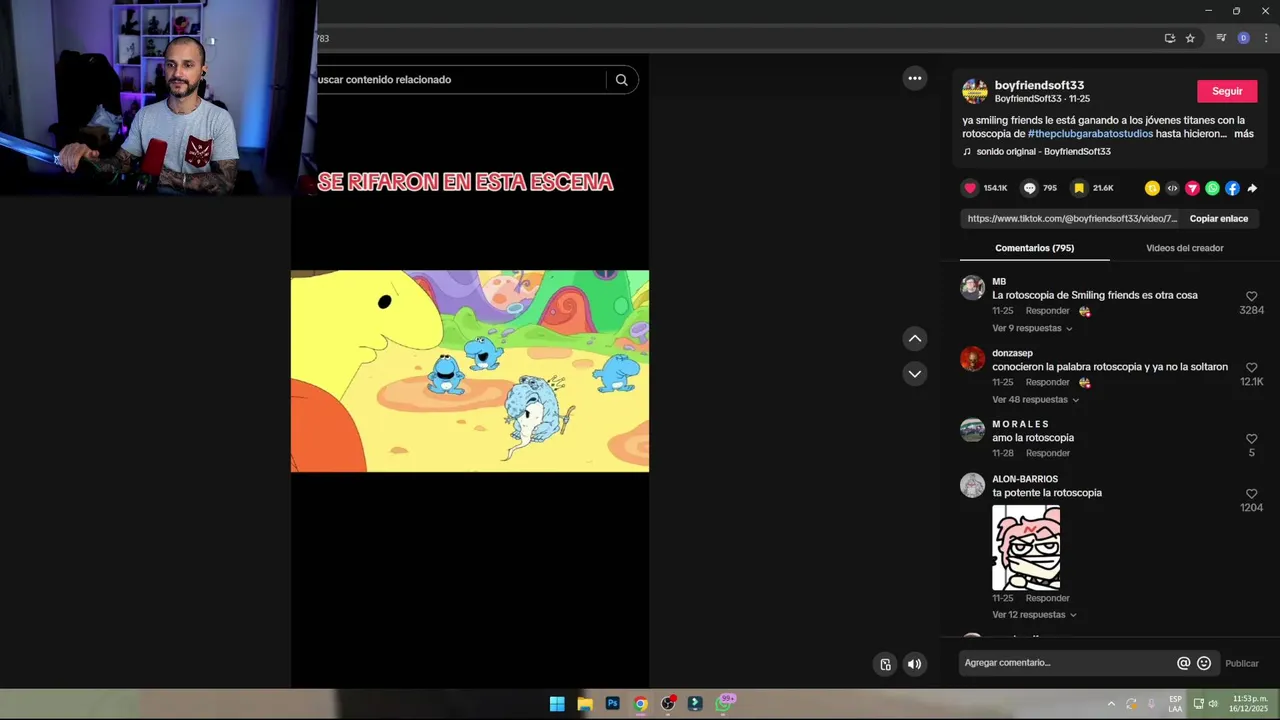The image size is (1280, 720).
Task: Open more share options arrow
Action: pos(1252,188)
